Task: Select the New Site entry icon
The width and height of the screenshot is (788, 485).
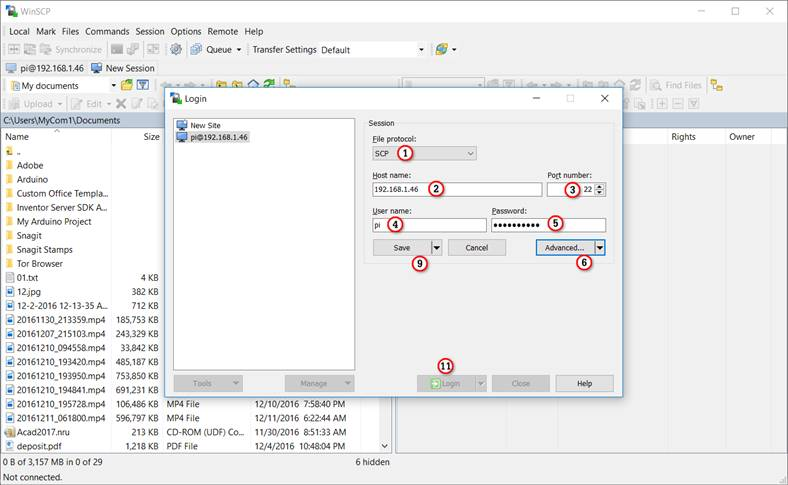Action: coord(181,125)
